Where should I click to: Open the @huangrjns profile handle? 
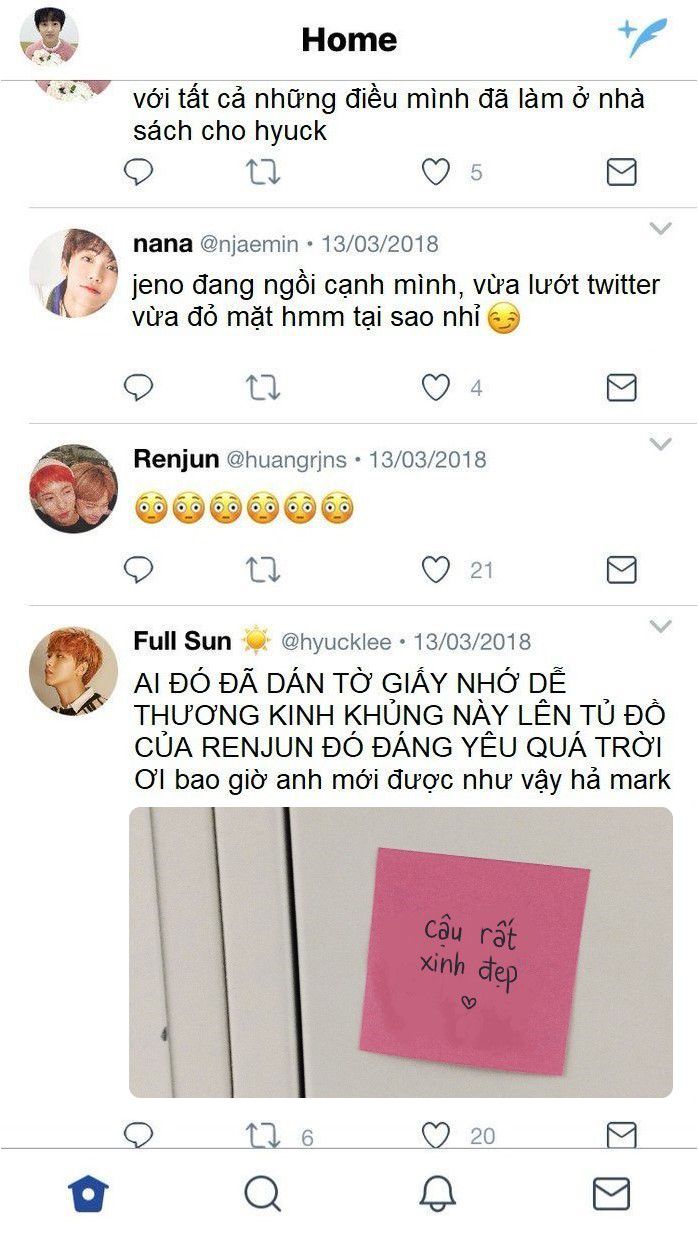click(x=286, y=460)
